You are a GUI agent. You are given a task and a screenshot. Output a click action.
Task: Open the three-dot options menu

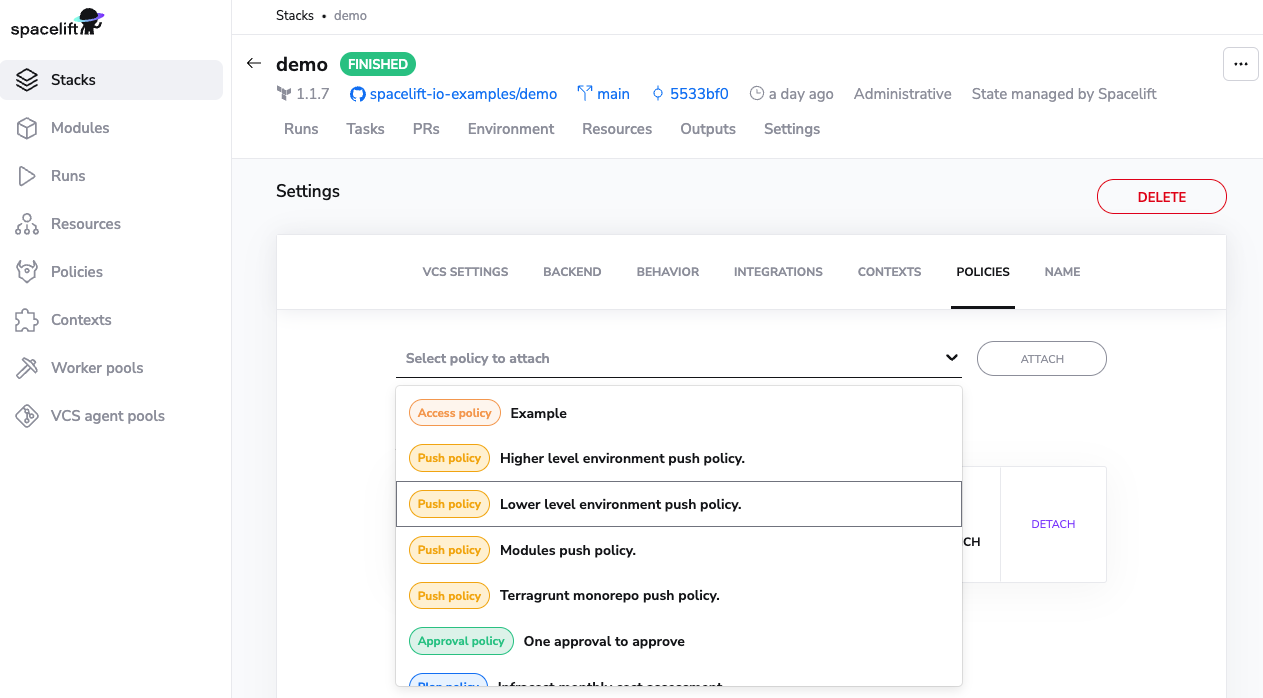tap(1241, 63)
